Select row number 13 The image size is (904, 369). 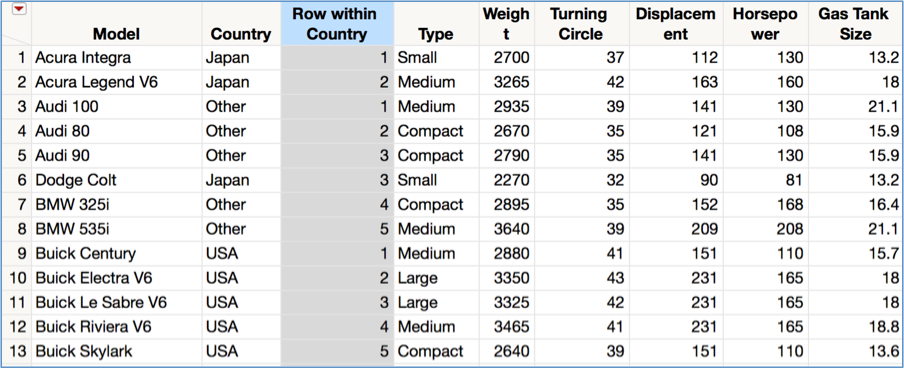[18, 351]
